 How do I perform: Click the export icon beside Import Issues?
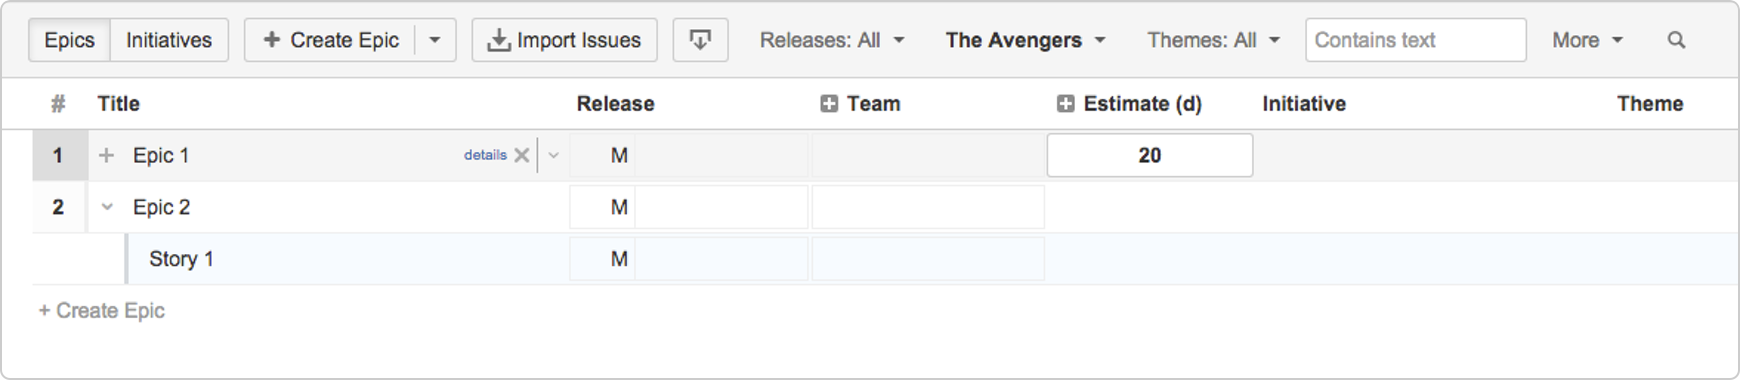pos(700,40)
